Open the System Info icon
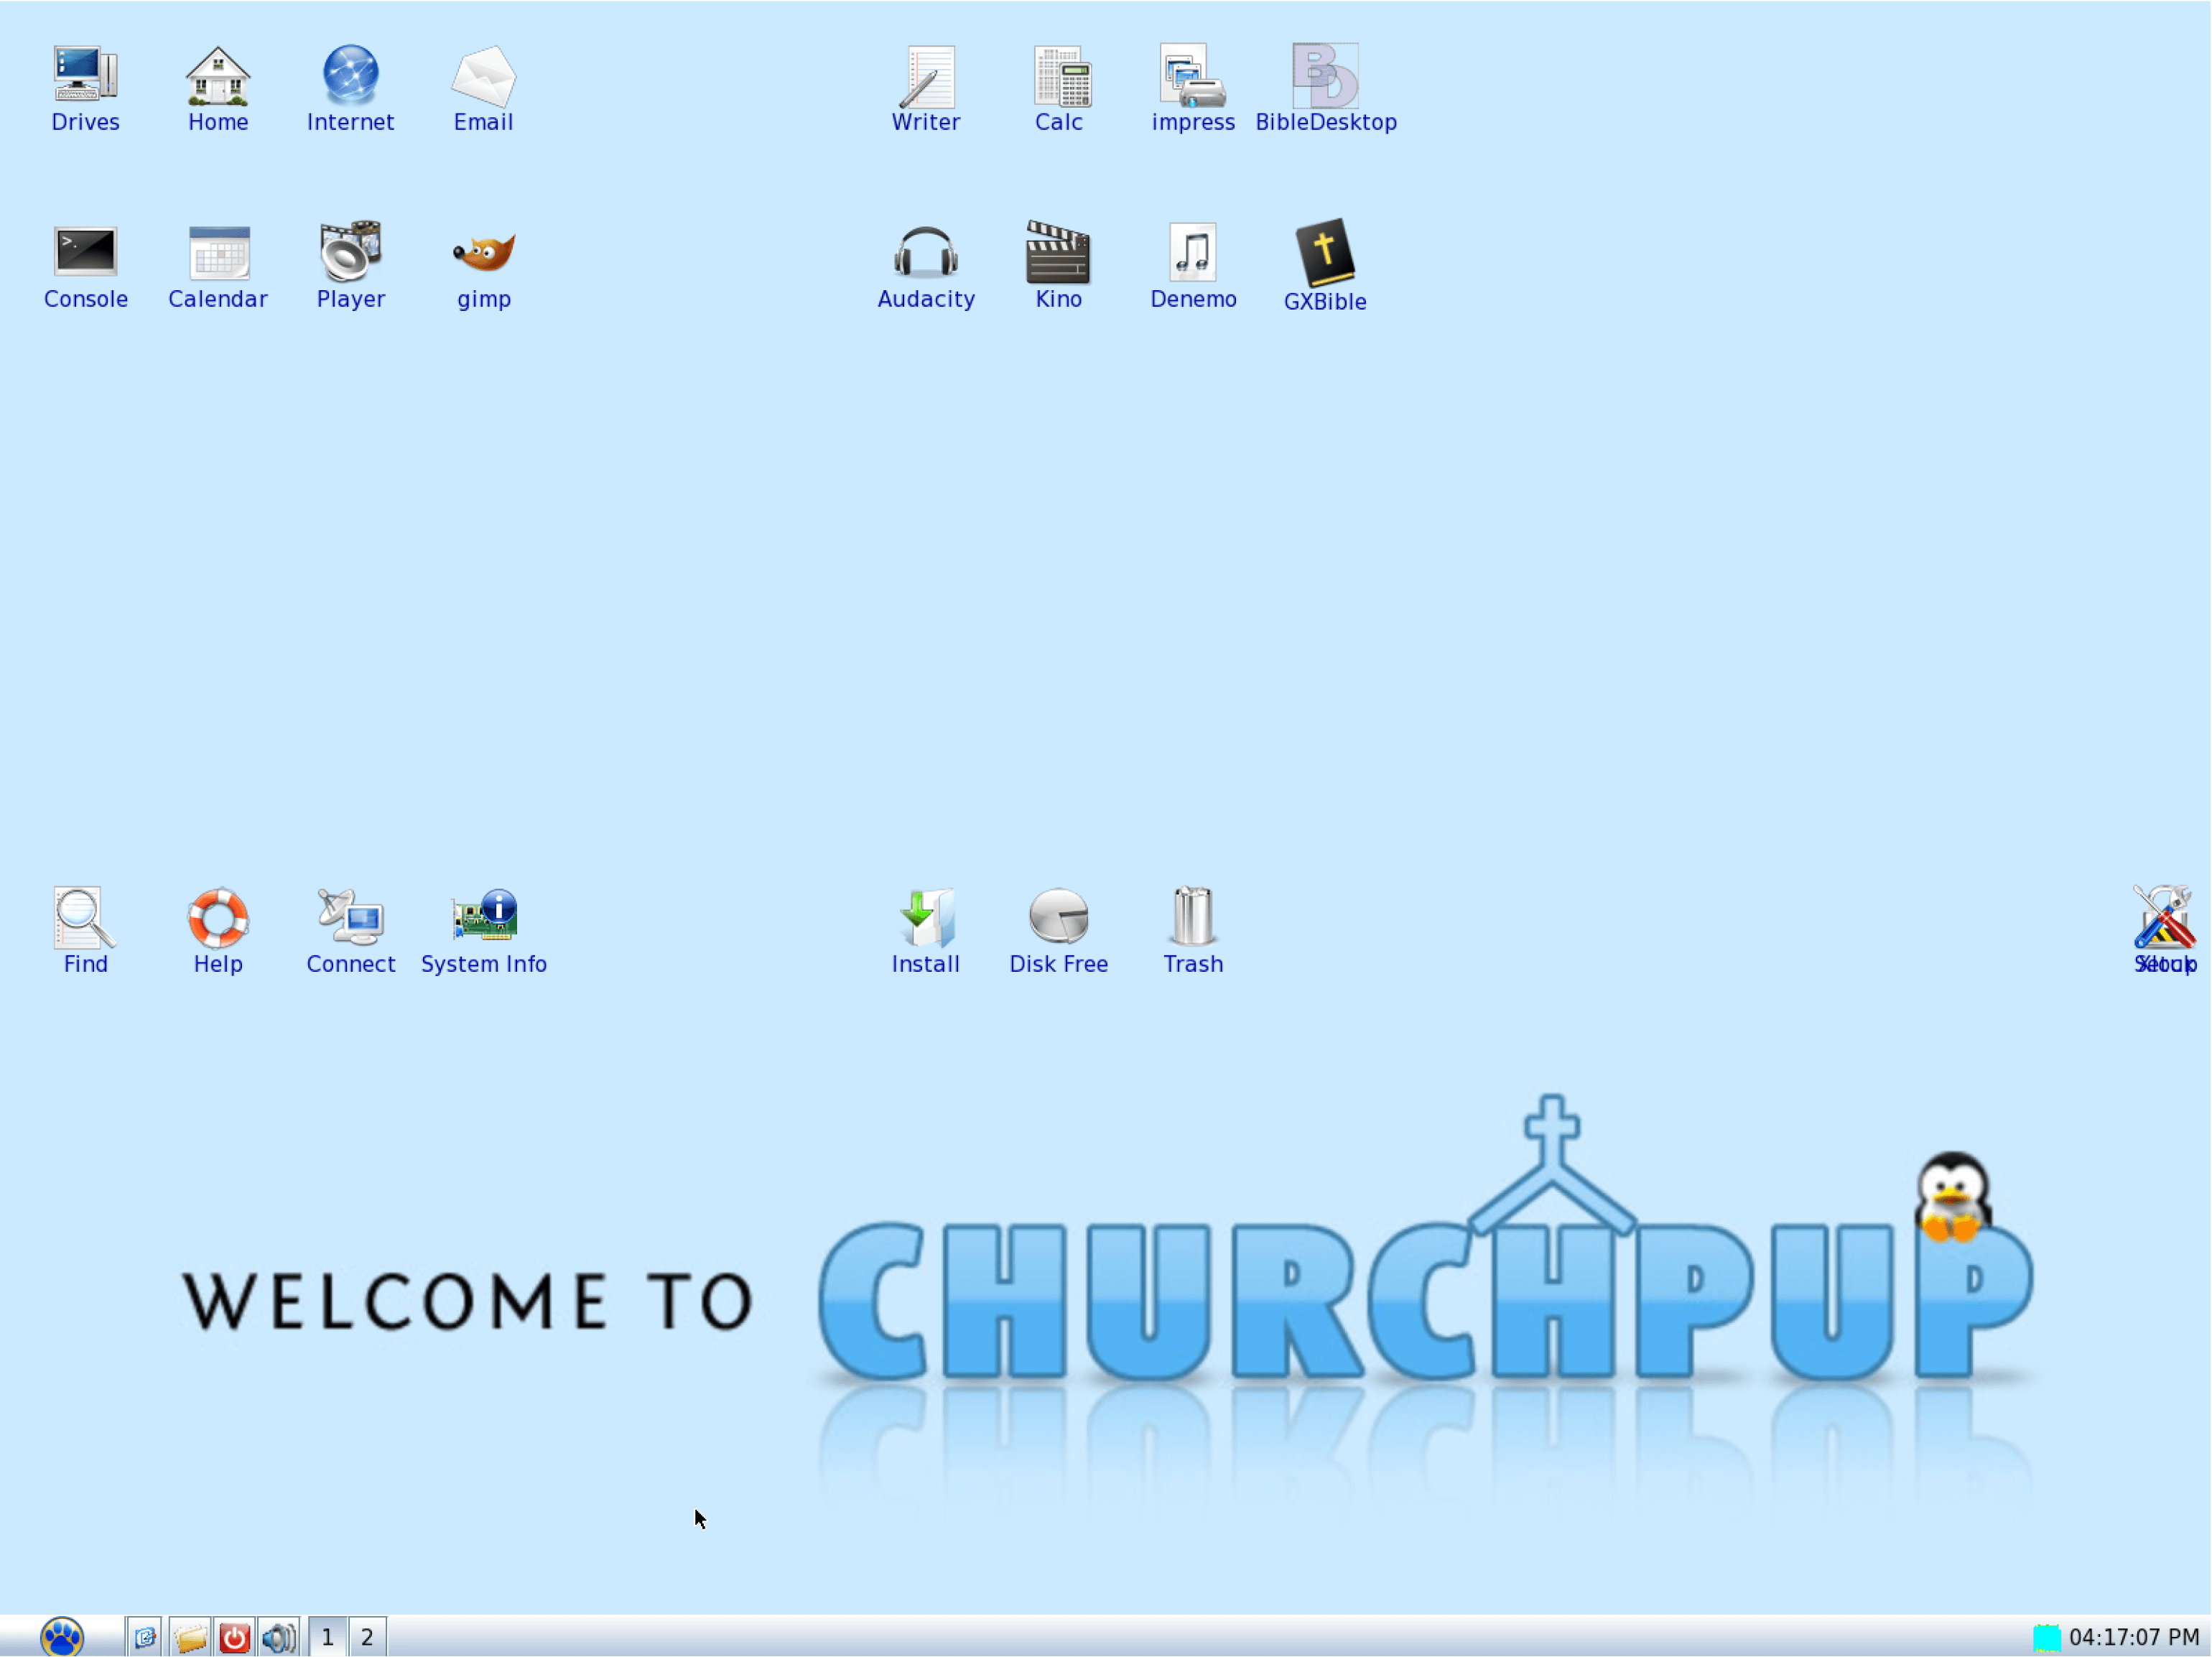This screenshot has height=1657, width=2212. tap(484, 915)
